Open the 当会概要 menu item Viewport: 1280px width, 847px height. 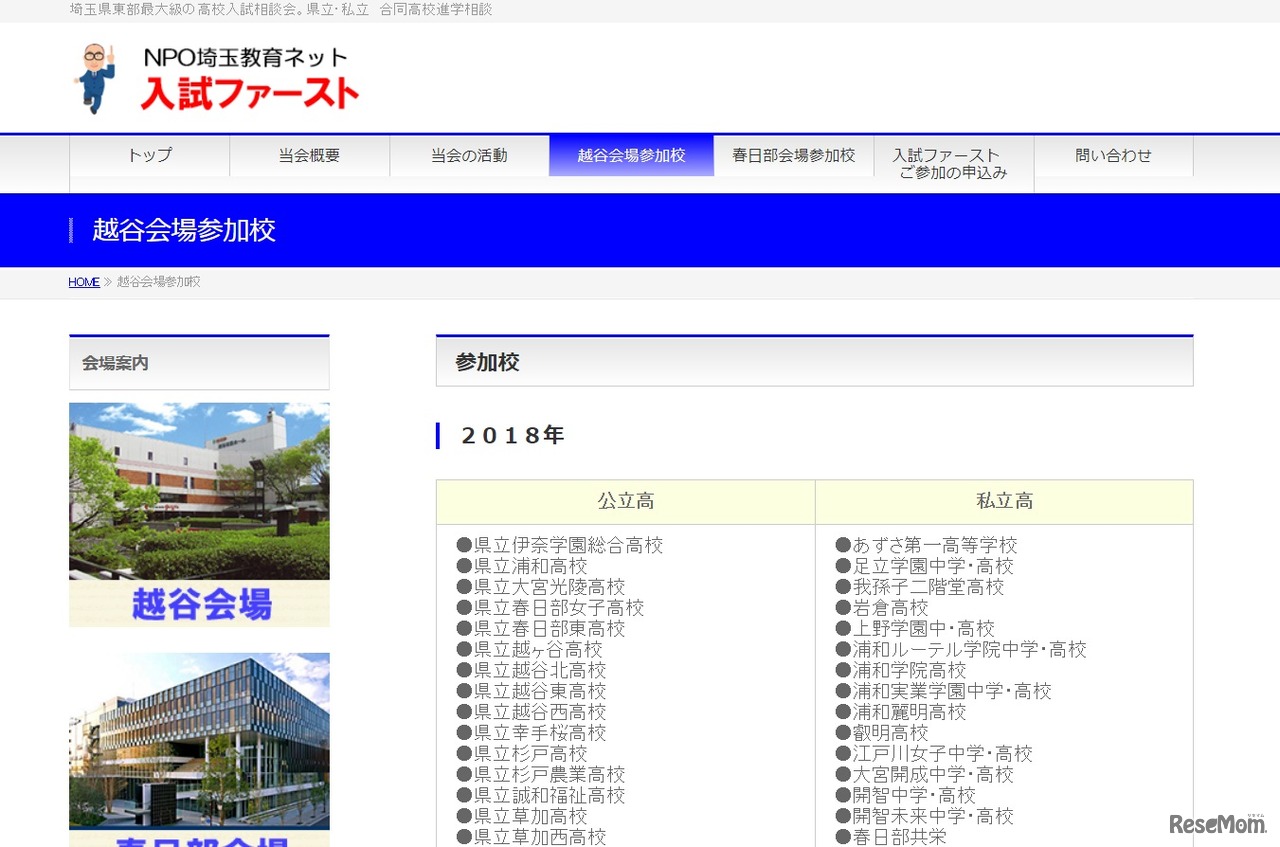point(309,156)
